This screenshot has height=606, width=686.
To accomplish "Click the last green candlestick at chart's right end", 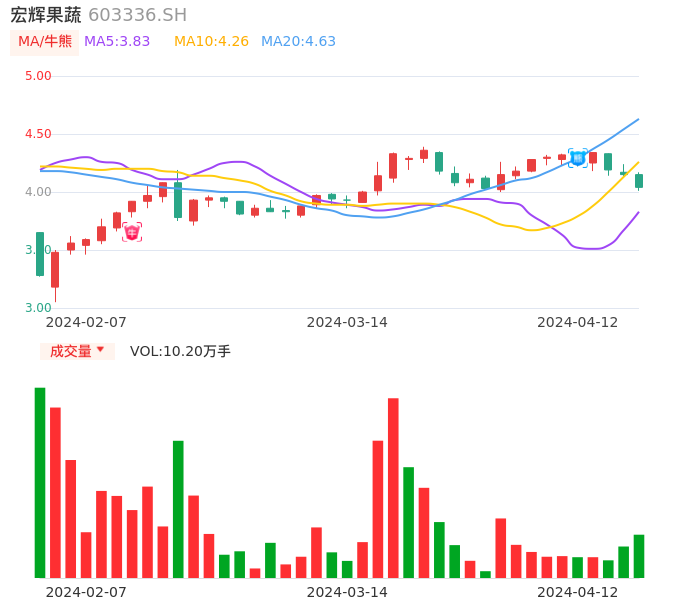I will point(639,181).
